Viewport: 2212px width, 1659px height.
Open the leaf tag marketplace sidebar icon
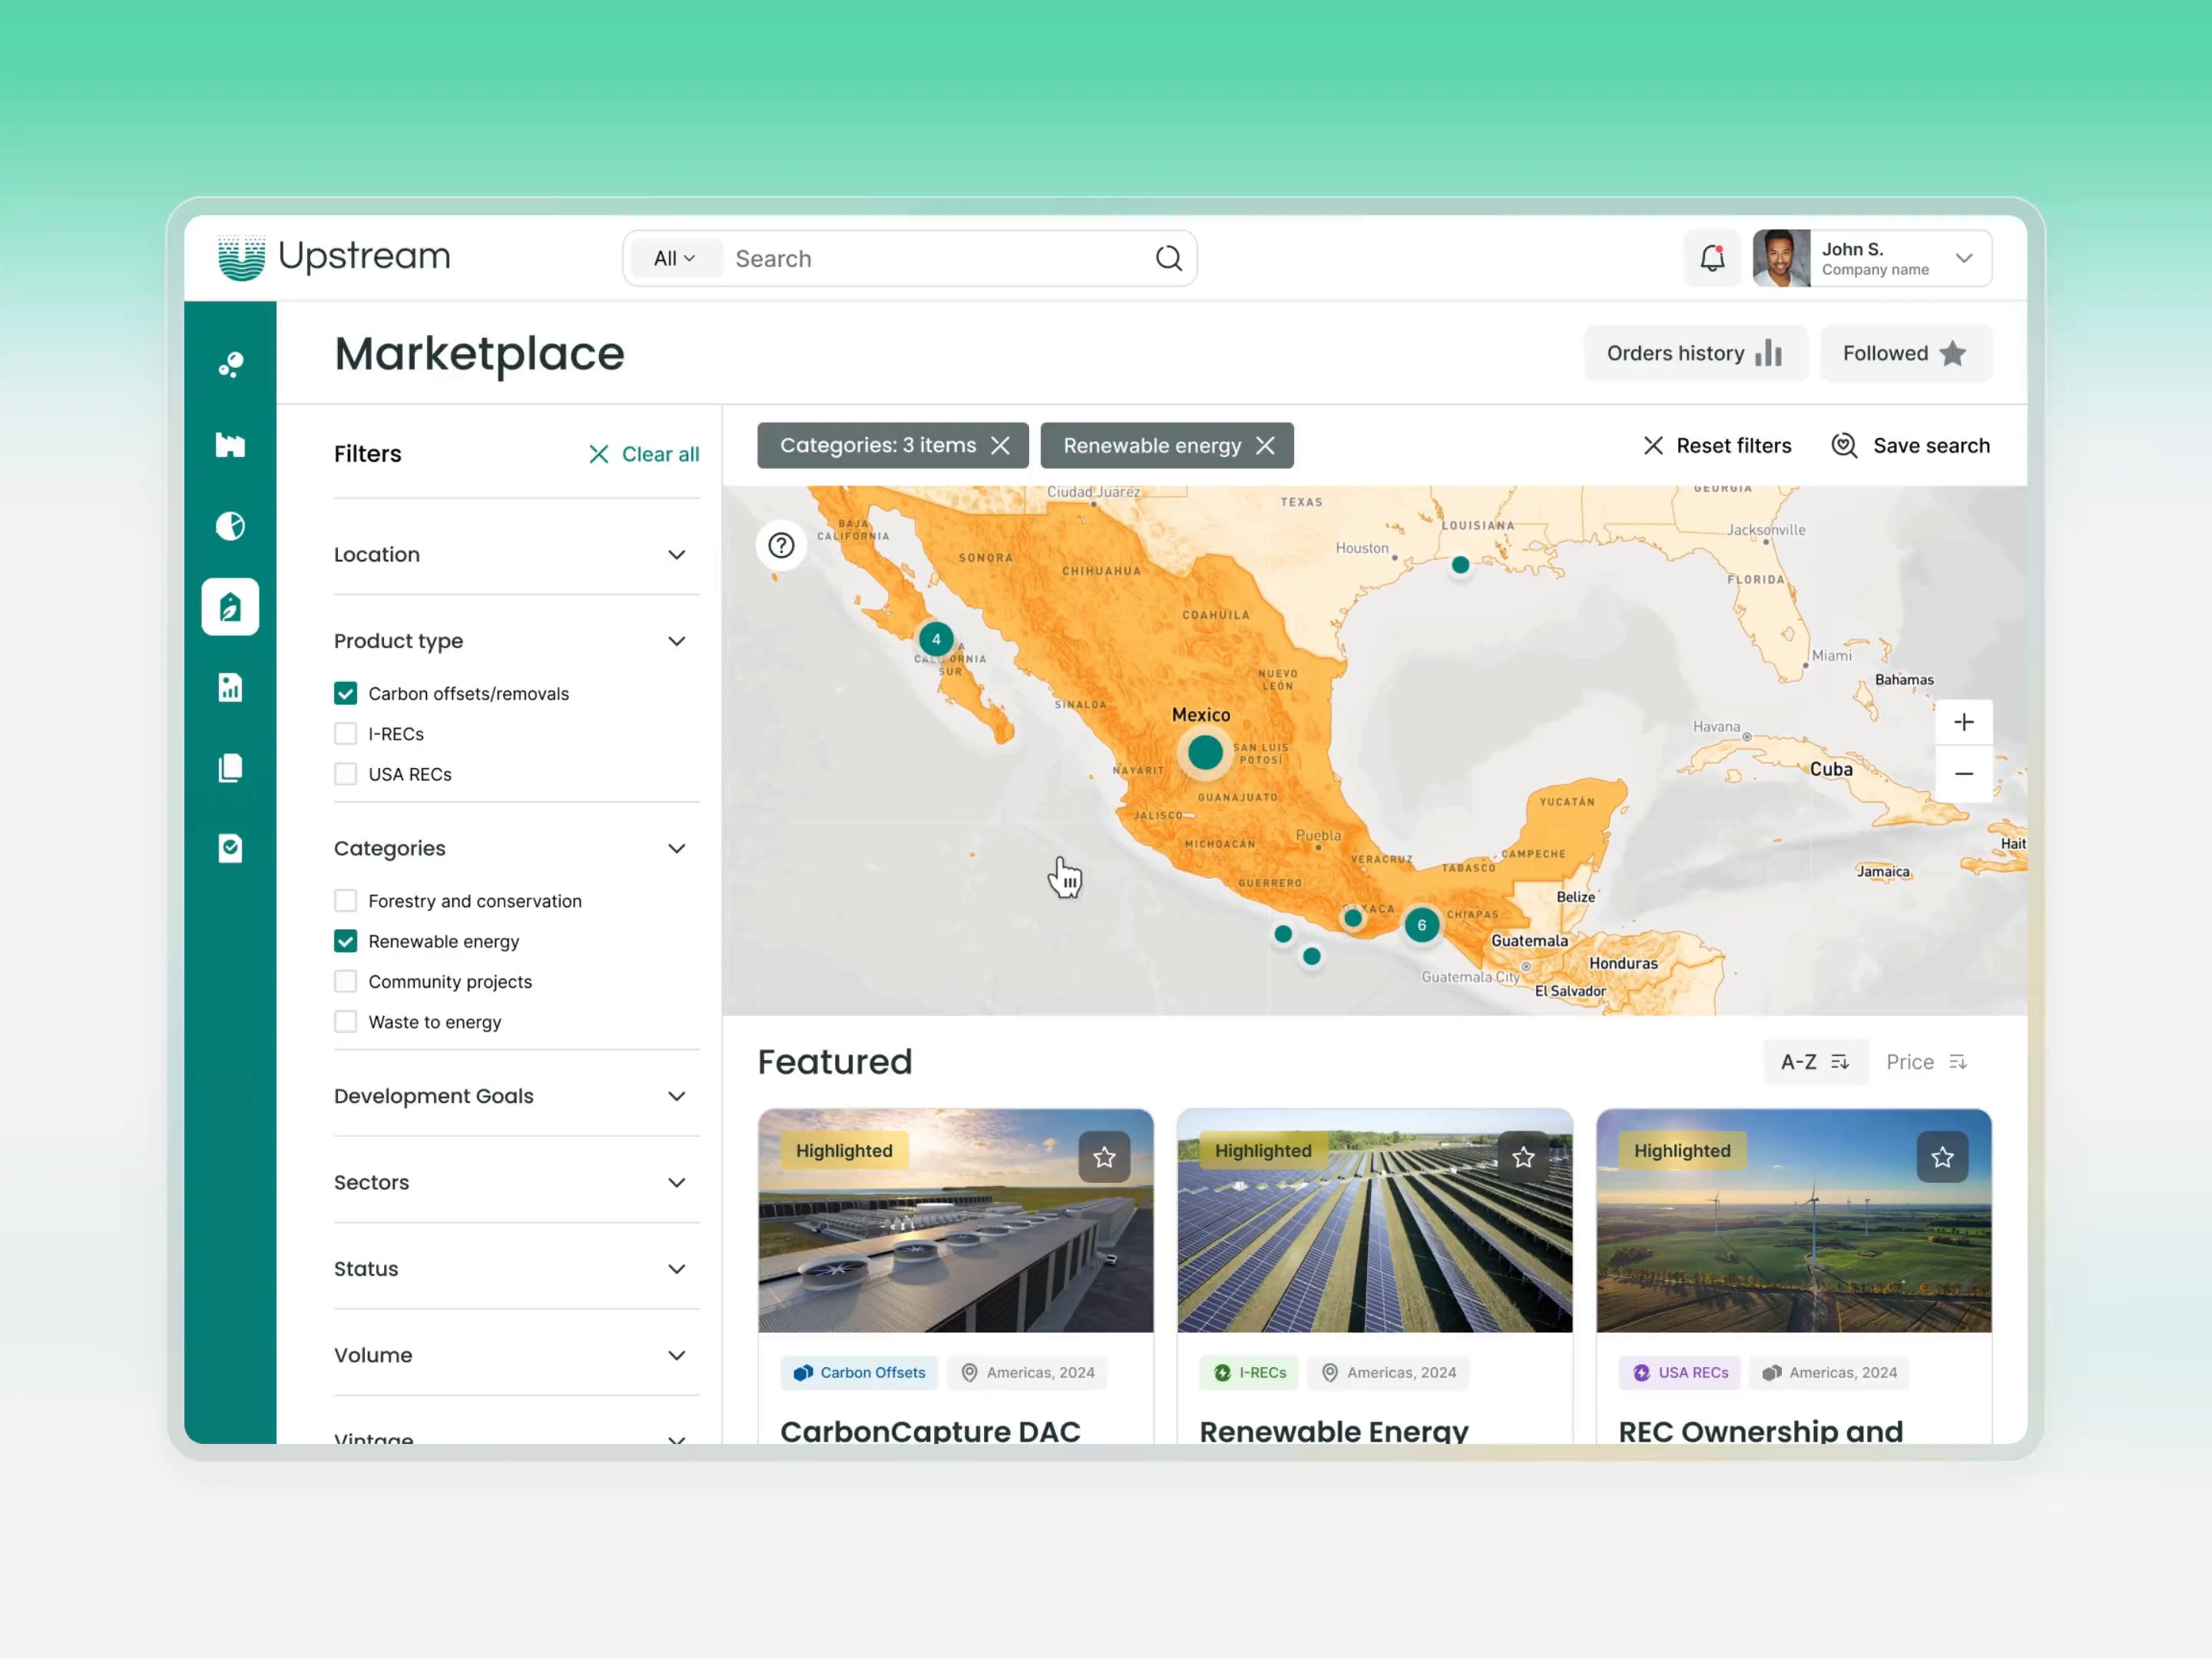pyautogui.click(x=230, y=607)
